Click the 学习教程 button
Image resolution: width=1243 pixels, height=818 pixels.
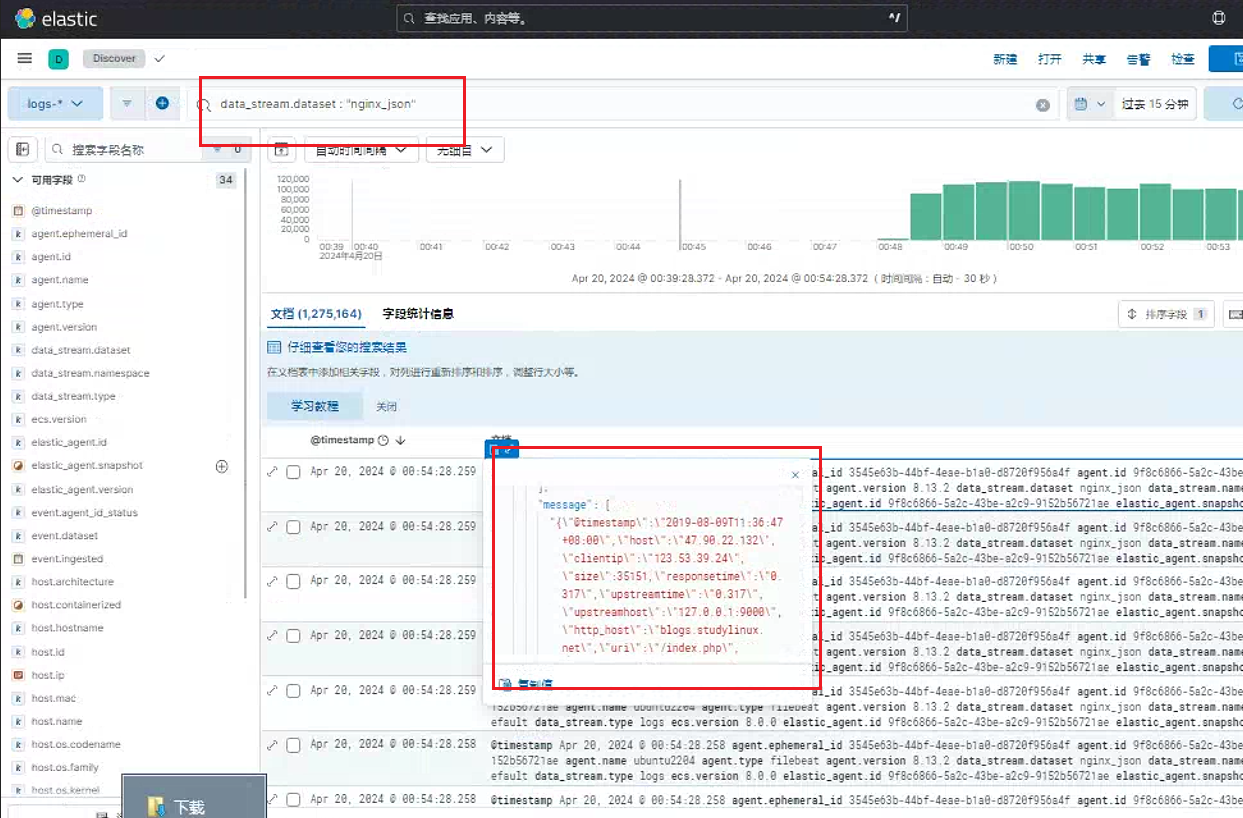click(x=315, y=407)
